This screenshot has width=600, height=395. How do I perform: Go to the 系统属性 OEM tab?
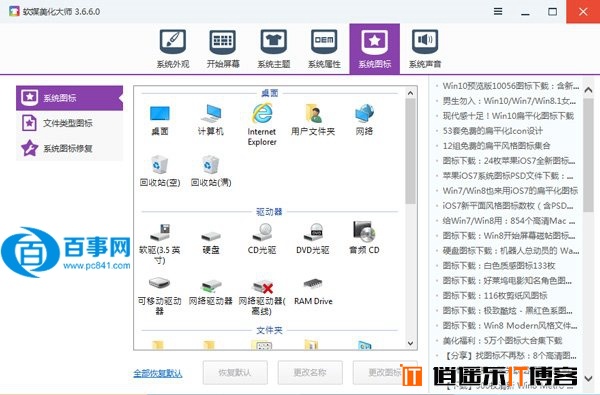(324, 49)
